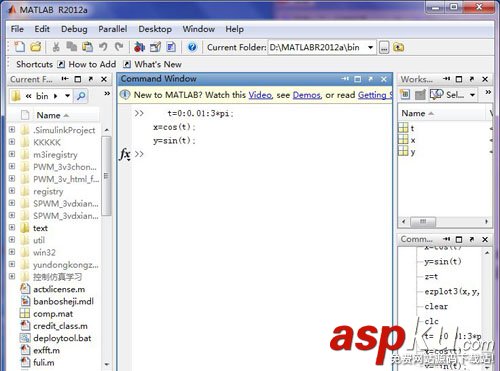Image resolution: width=500 pixels, height=371 pixels.
Task: Open the Debug menu
Action: pyautogui.click(x=74, y=29)
